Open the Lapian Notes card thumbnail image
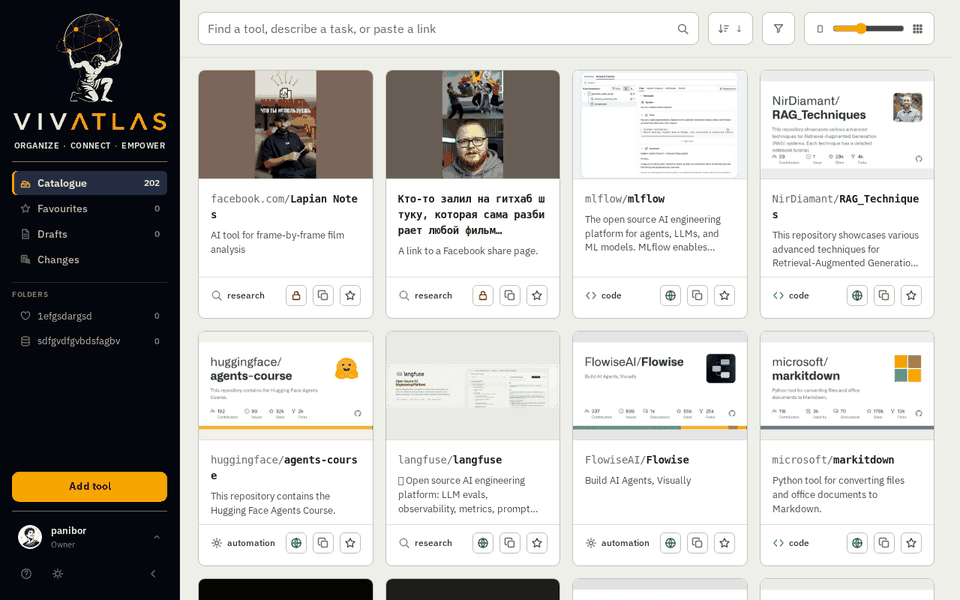The width and height of the screenshot is (960, 600). (x=285, y=124)
